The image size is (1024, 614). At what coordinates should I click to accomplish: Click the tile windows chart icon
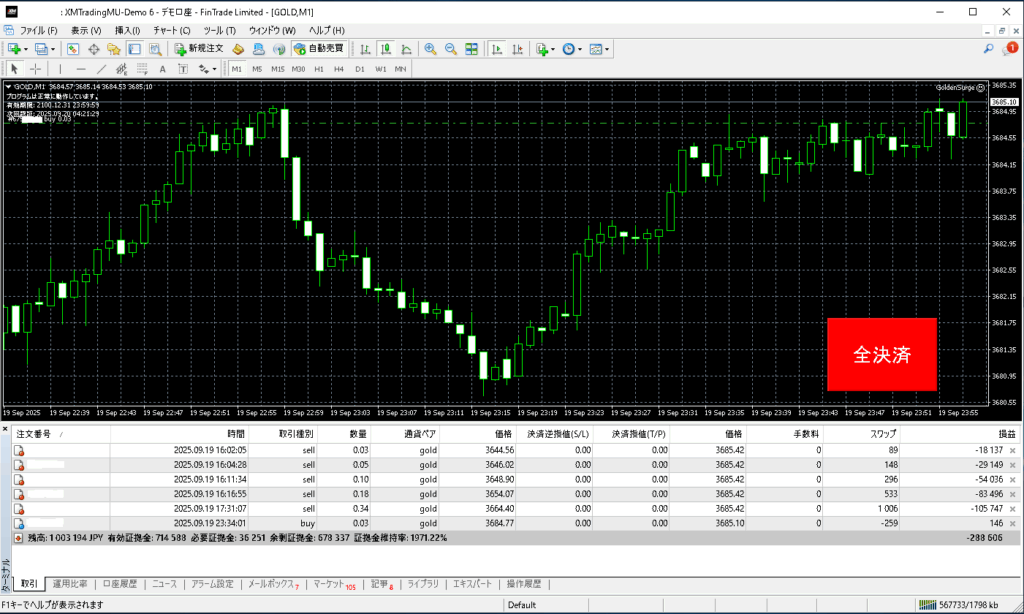(x=471, y=48)
